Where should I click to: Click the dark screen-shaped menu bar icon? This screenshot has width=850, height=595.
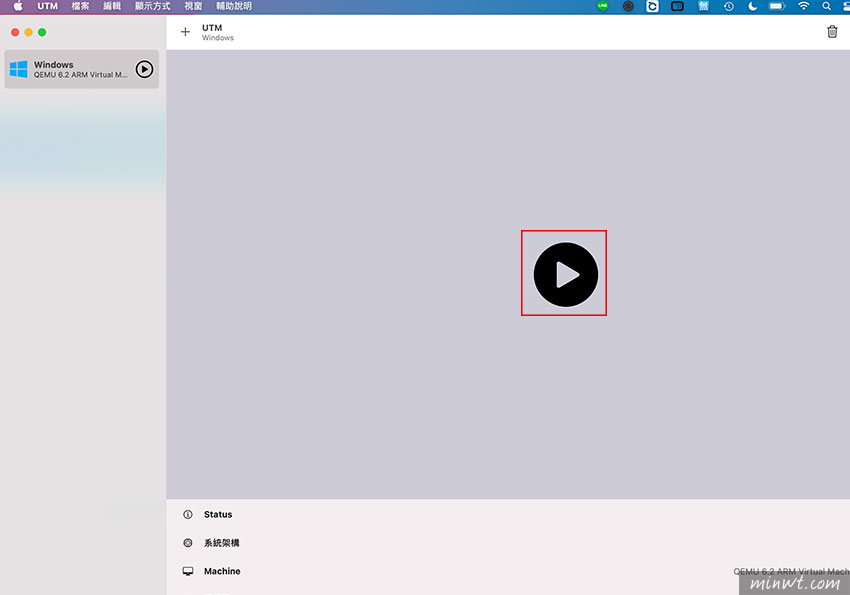[677, 7]
